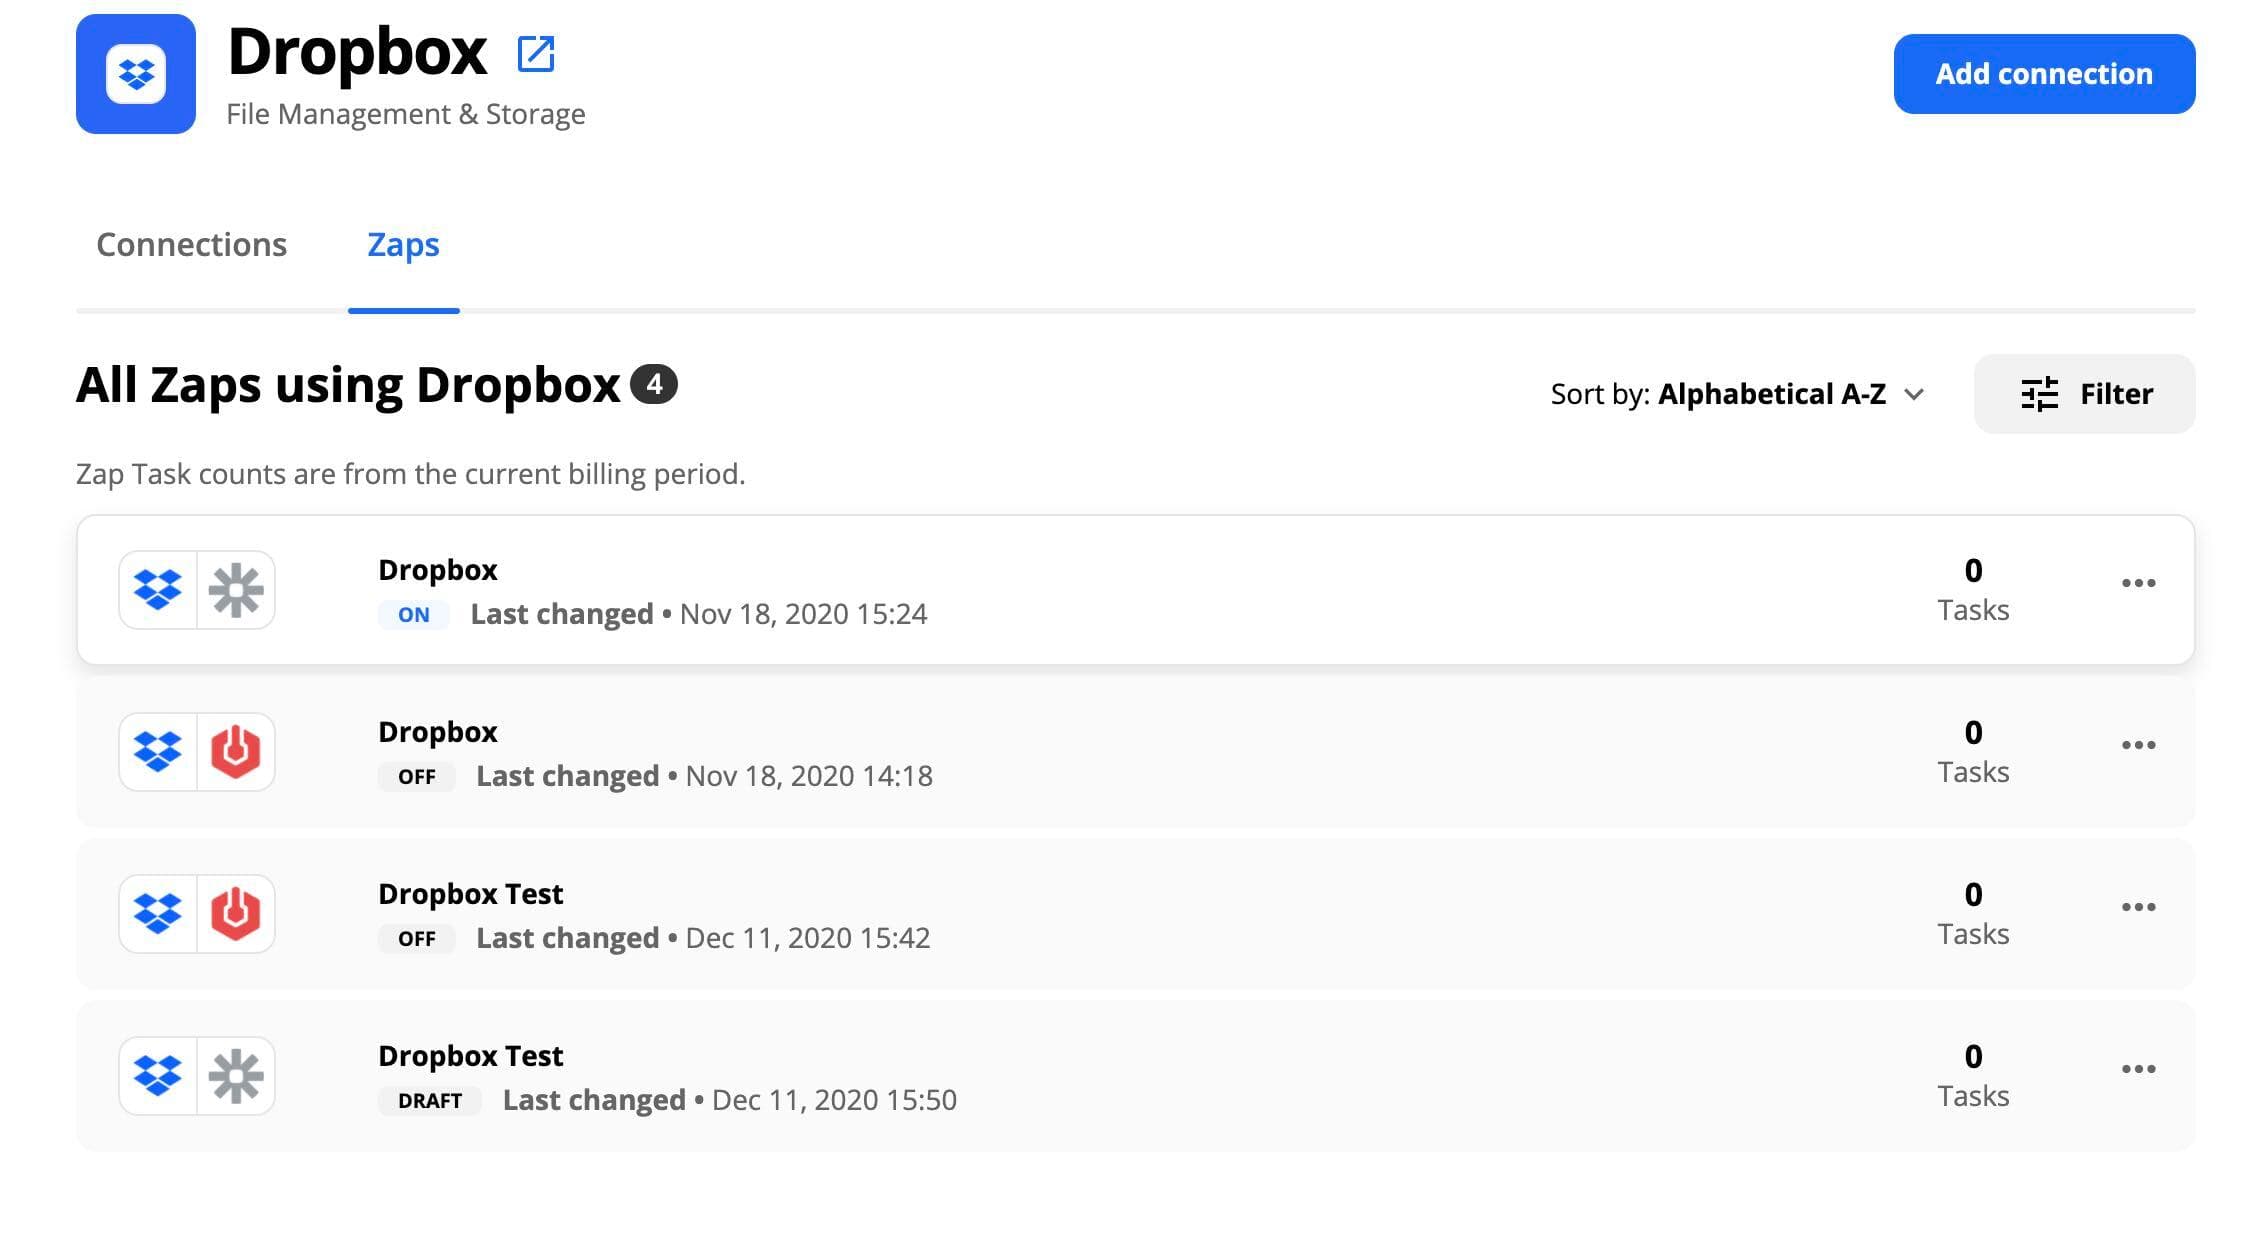Click the ON status badge
The width and height of the screenshot is (2262, 1252).
413,614
